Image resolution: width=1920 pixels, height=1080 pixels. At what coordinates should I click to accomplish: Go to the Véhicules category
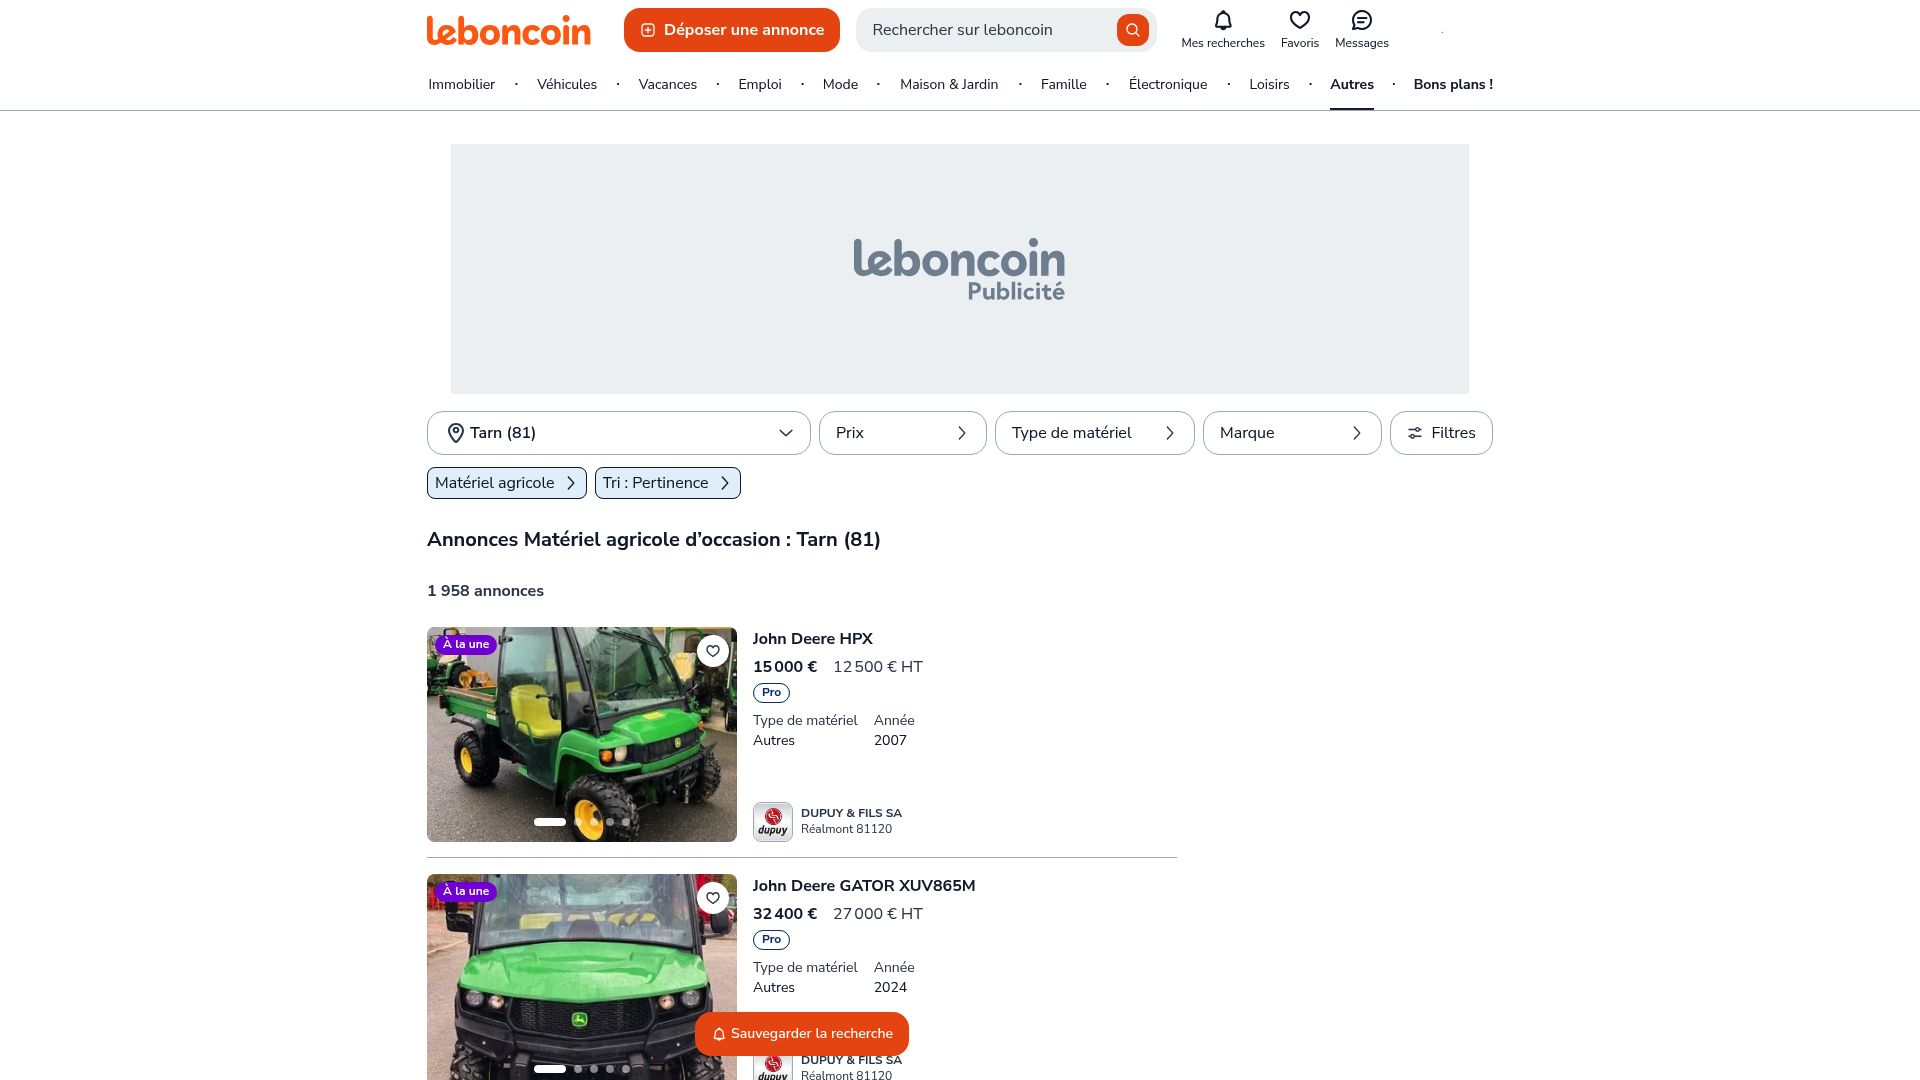566,85
